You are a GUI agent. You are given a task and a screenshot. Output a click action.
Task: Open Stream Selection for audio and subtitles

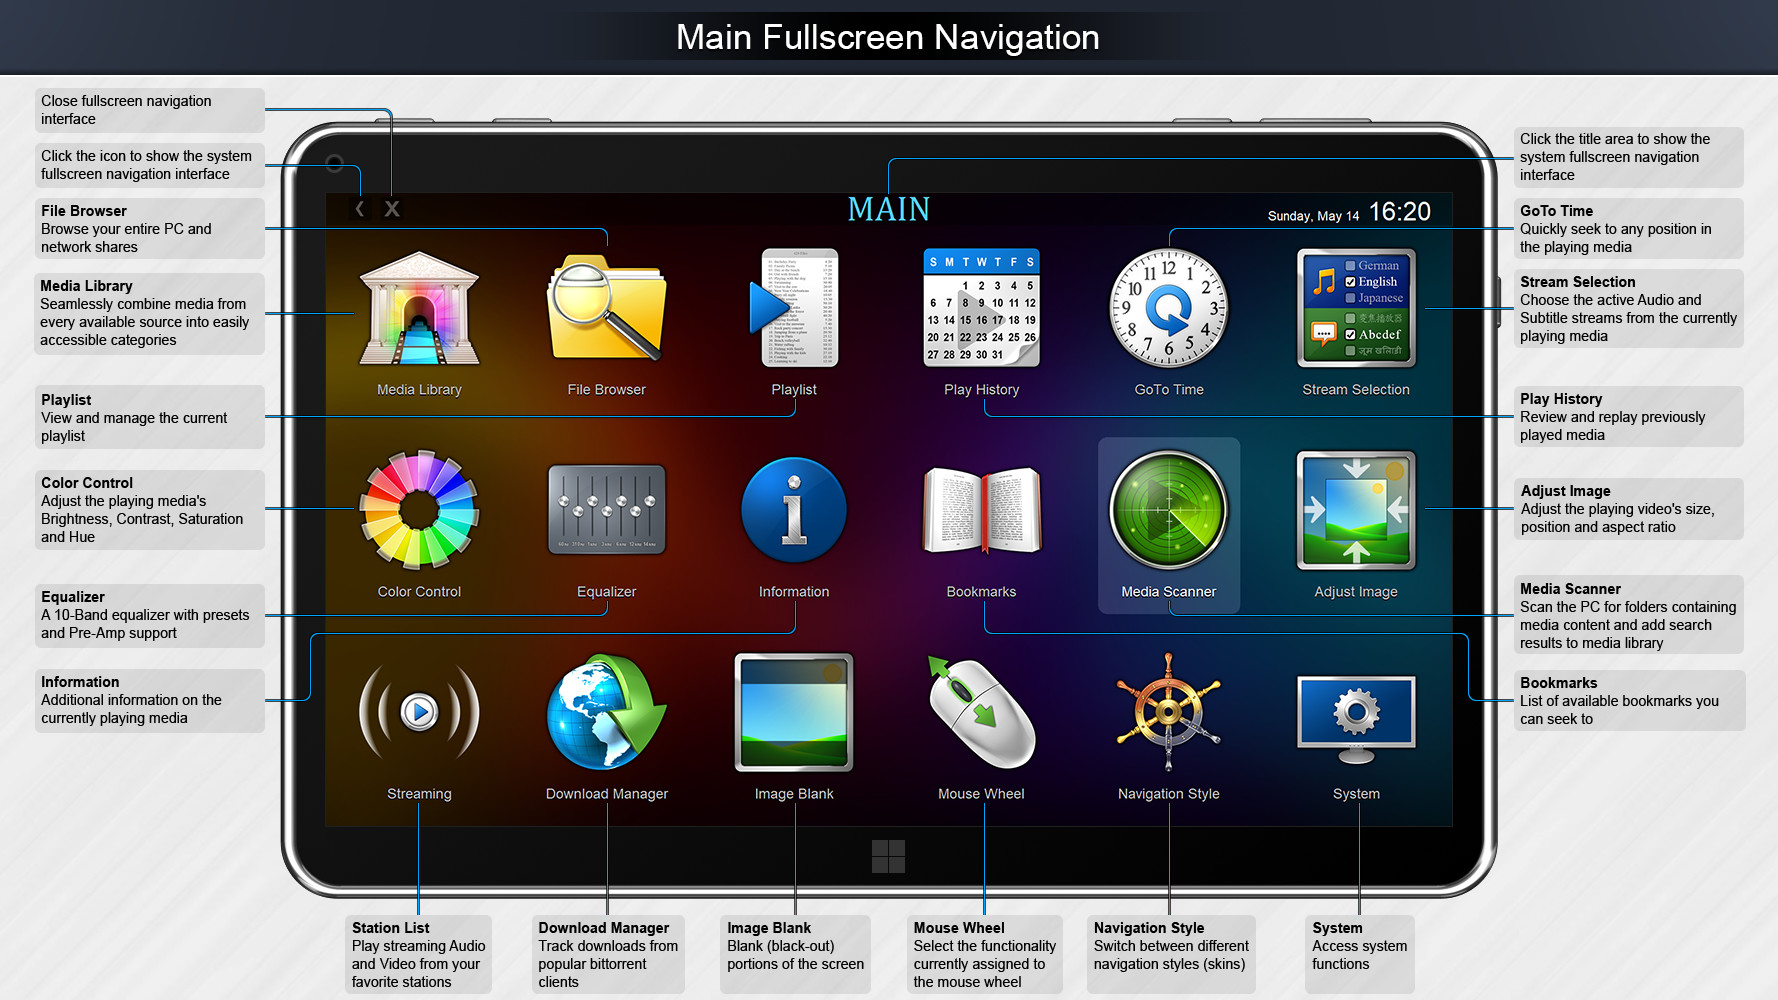tap(1356, 310)
